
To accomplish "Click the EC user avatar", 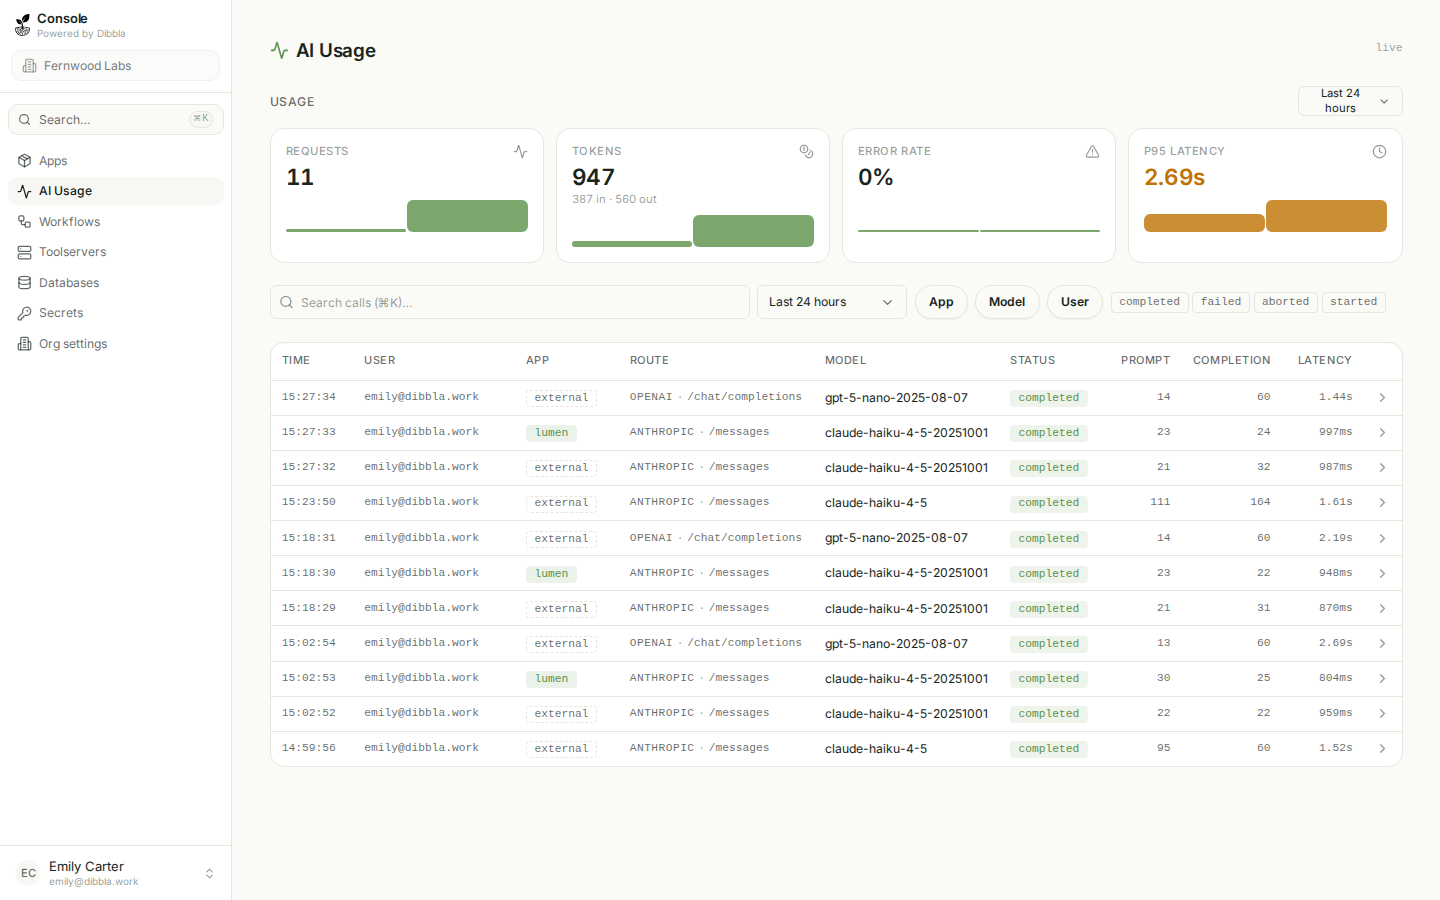I will coord(28,873).
